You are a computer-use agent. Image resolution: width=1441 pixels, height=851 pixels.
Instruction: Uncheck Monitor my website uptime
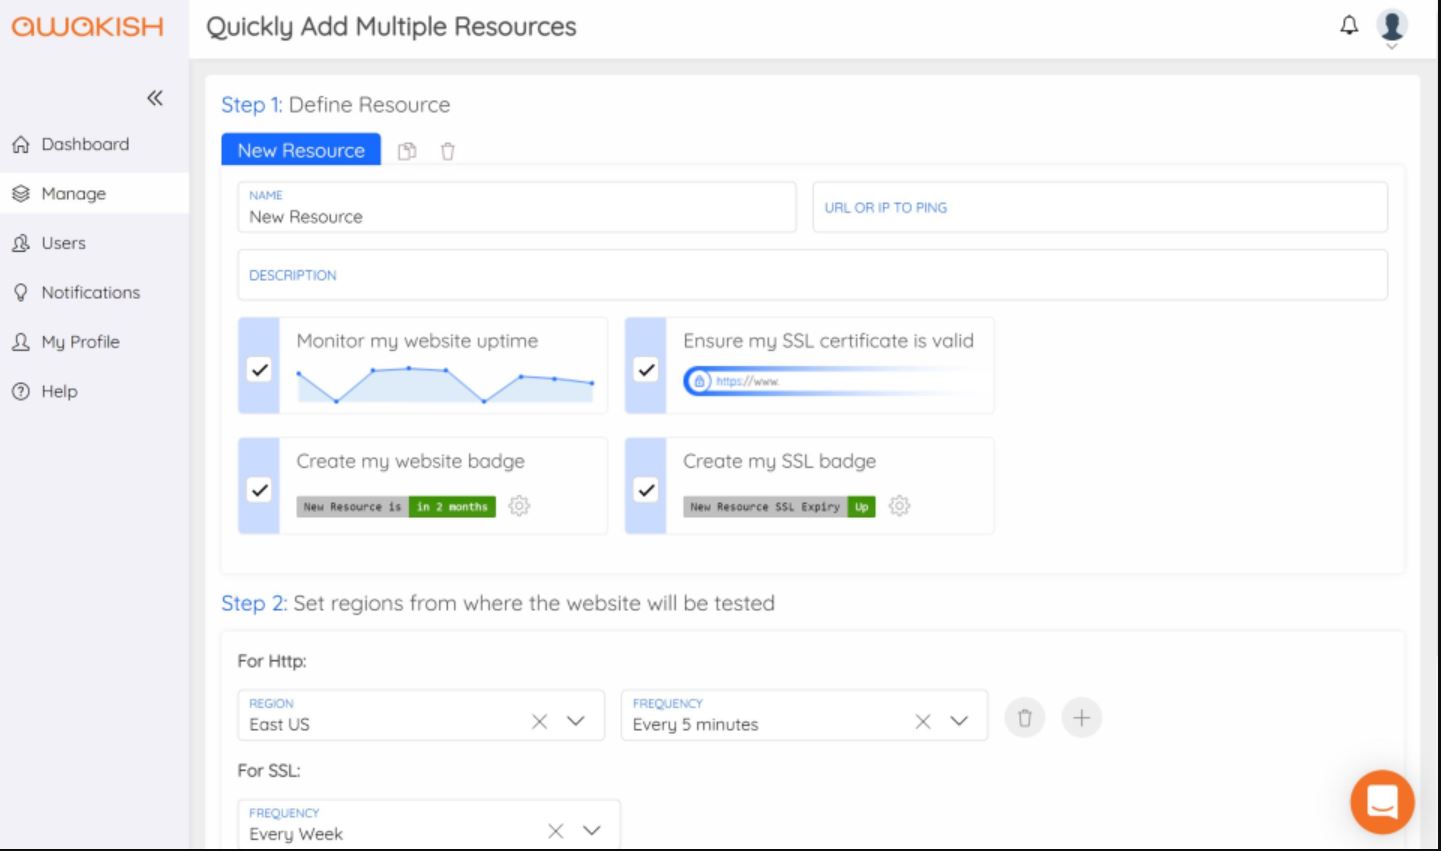coord(260,370)
